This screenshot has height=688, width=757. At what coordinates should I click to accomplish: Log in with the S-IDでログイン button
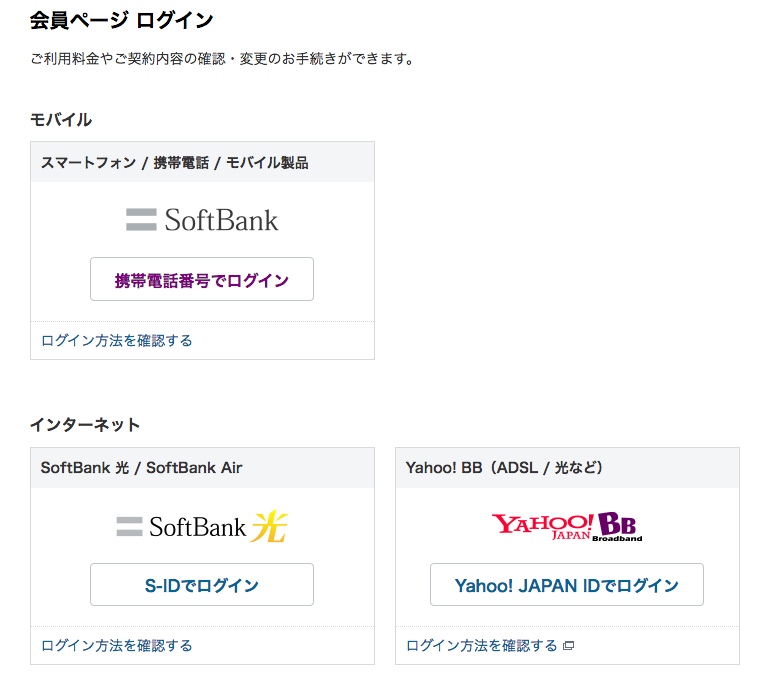tap(202, 585)
